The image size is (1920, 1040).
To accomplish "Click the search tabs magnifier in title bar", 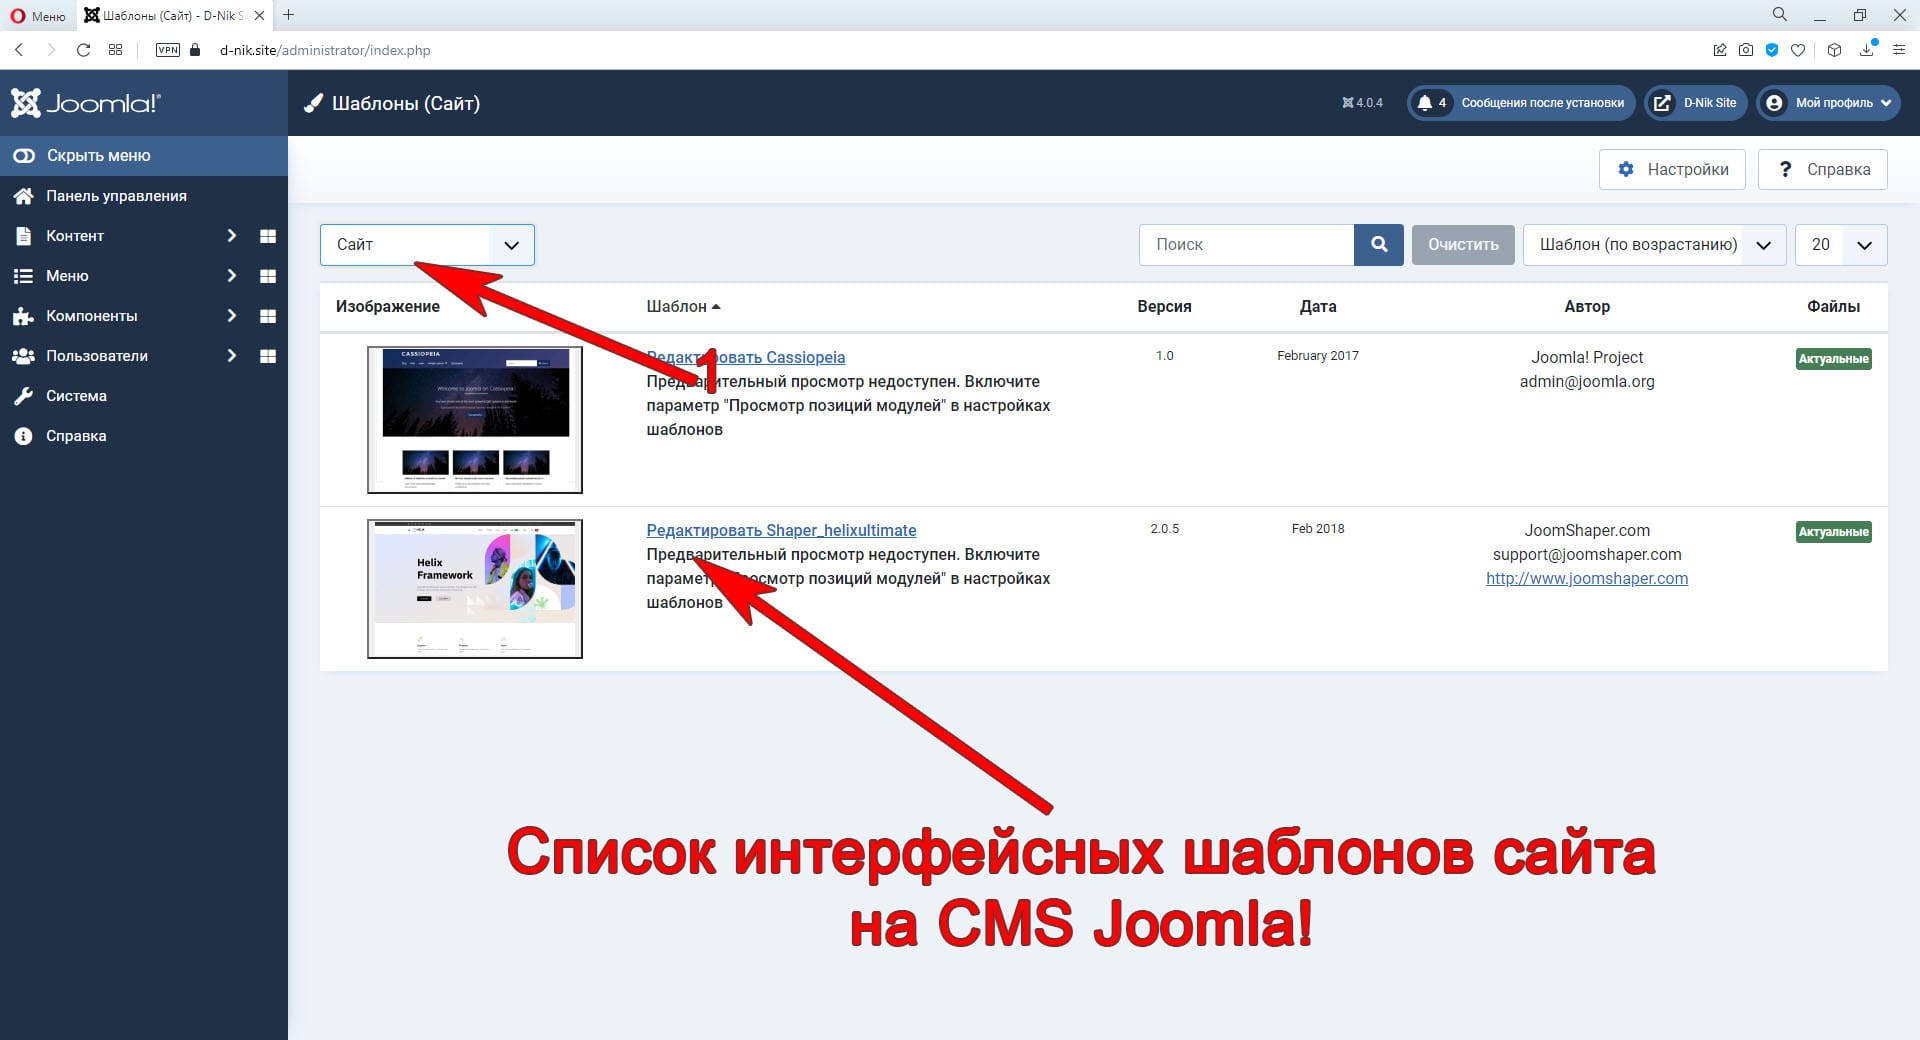I will (x=1780, y=15).
